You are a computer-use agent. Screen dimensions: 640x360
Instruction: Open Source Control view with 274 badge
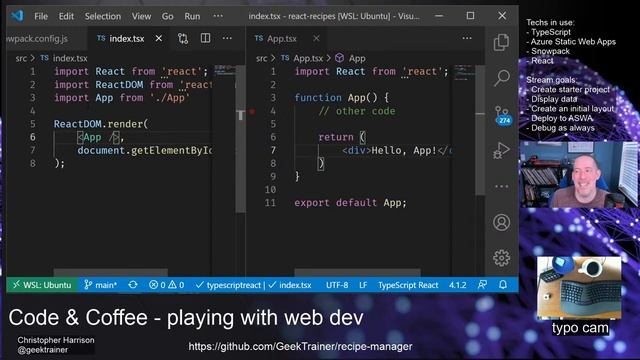point(502,116)
